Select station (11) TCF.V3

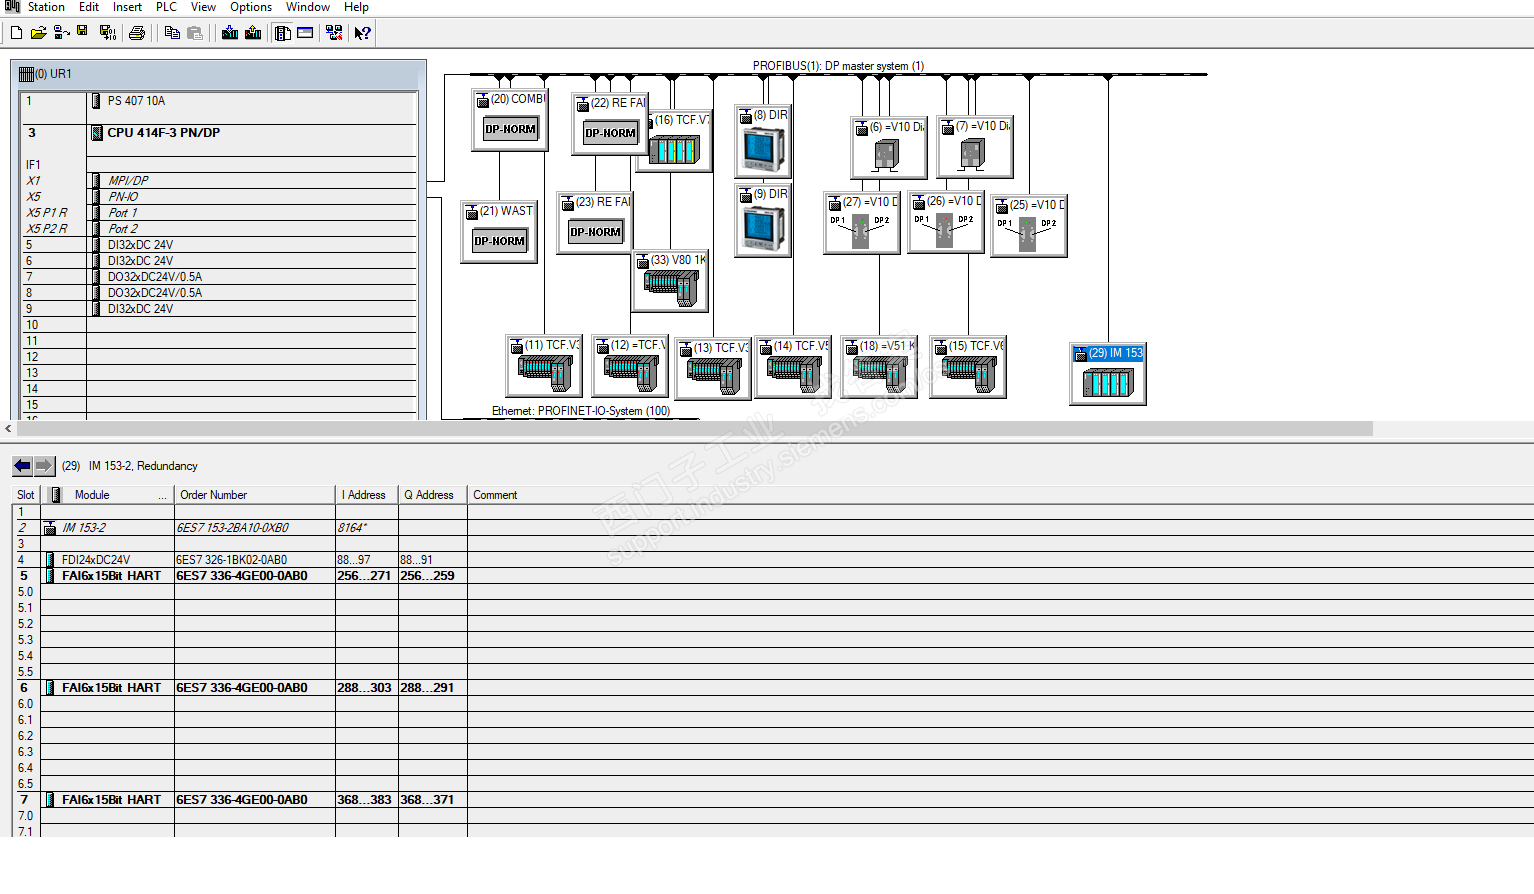coord(545,367)
